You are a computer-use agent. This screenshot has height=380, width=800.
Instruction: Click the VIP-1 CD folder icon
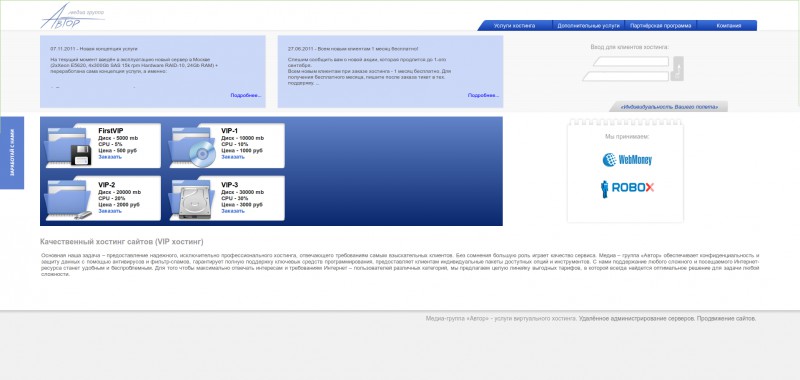tap(192, 147)
